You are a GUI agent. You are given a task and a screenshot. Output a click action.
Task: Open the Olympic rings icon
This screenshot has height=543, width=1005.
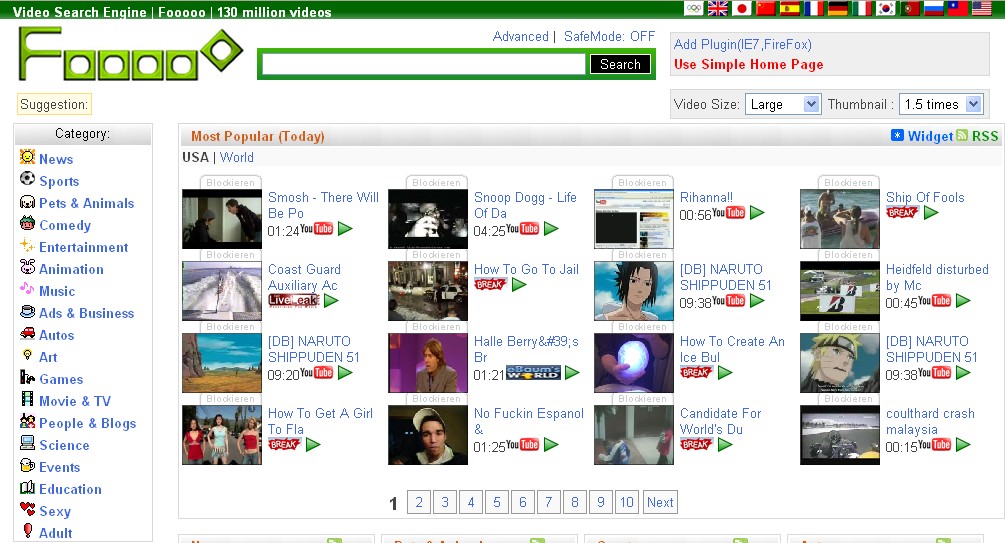[694, 8]
